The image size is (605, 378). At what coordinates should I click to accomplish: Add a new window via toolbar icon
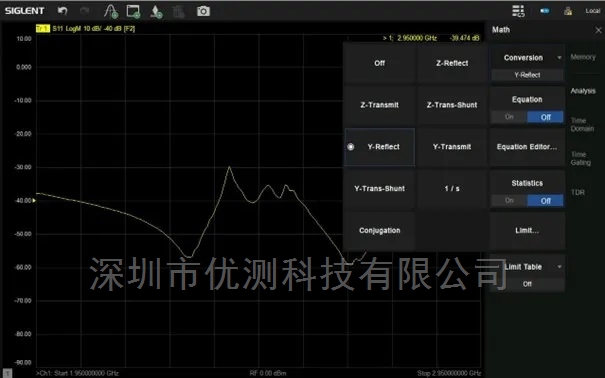[x=134, y=11]
